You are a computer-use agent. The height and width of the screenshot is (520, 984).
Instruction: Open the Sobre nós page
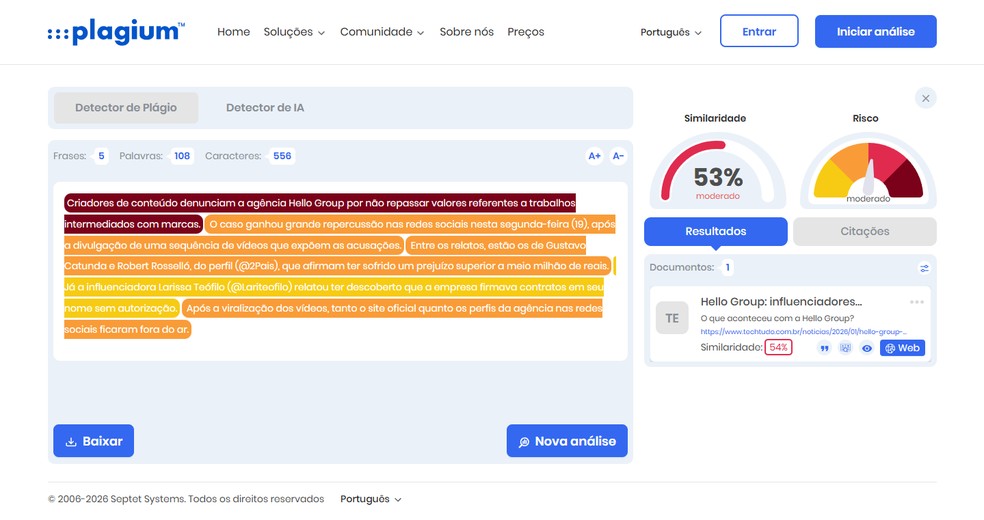[466, 32]
